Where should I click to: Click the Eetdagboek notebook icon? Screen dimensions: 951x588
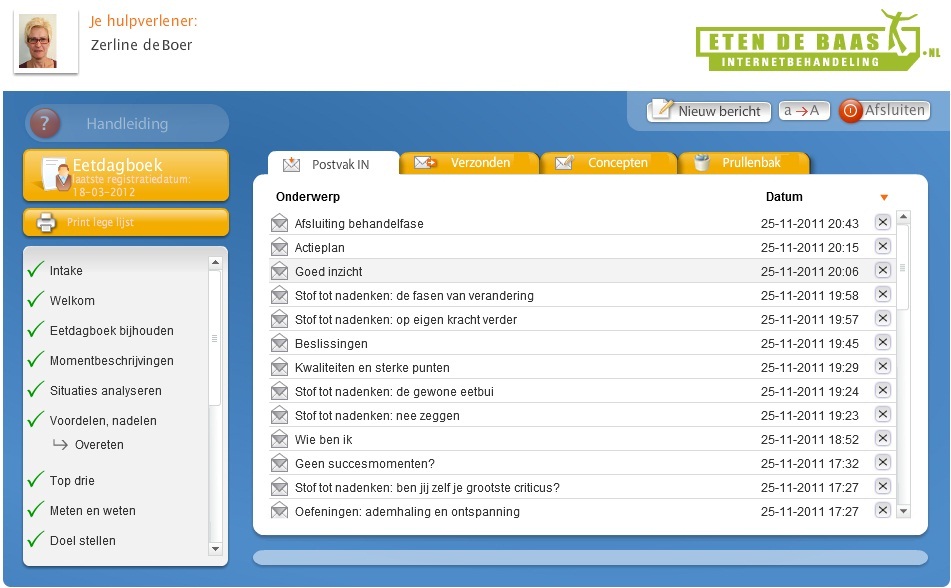(x=54, y=175)
